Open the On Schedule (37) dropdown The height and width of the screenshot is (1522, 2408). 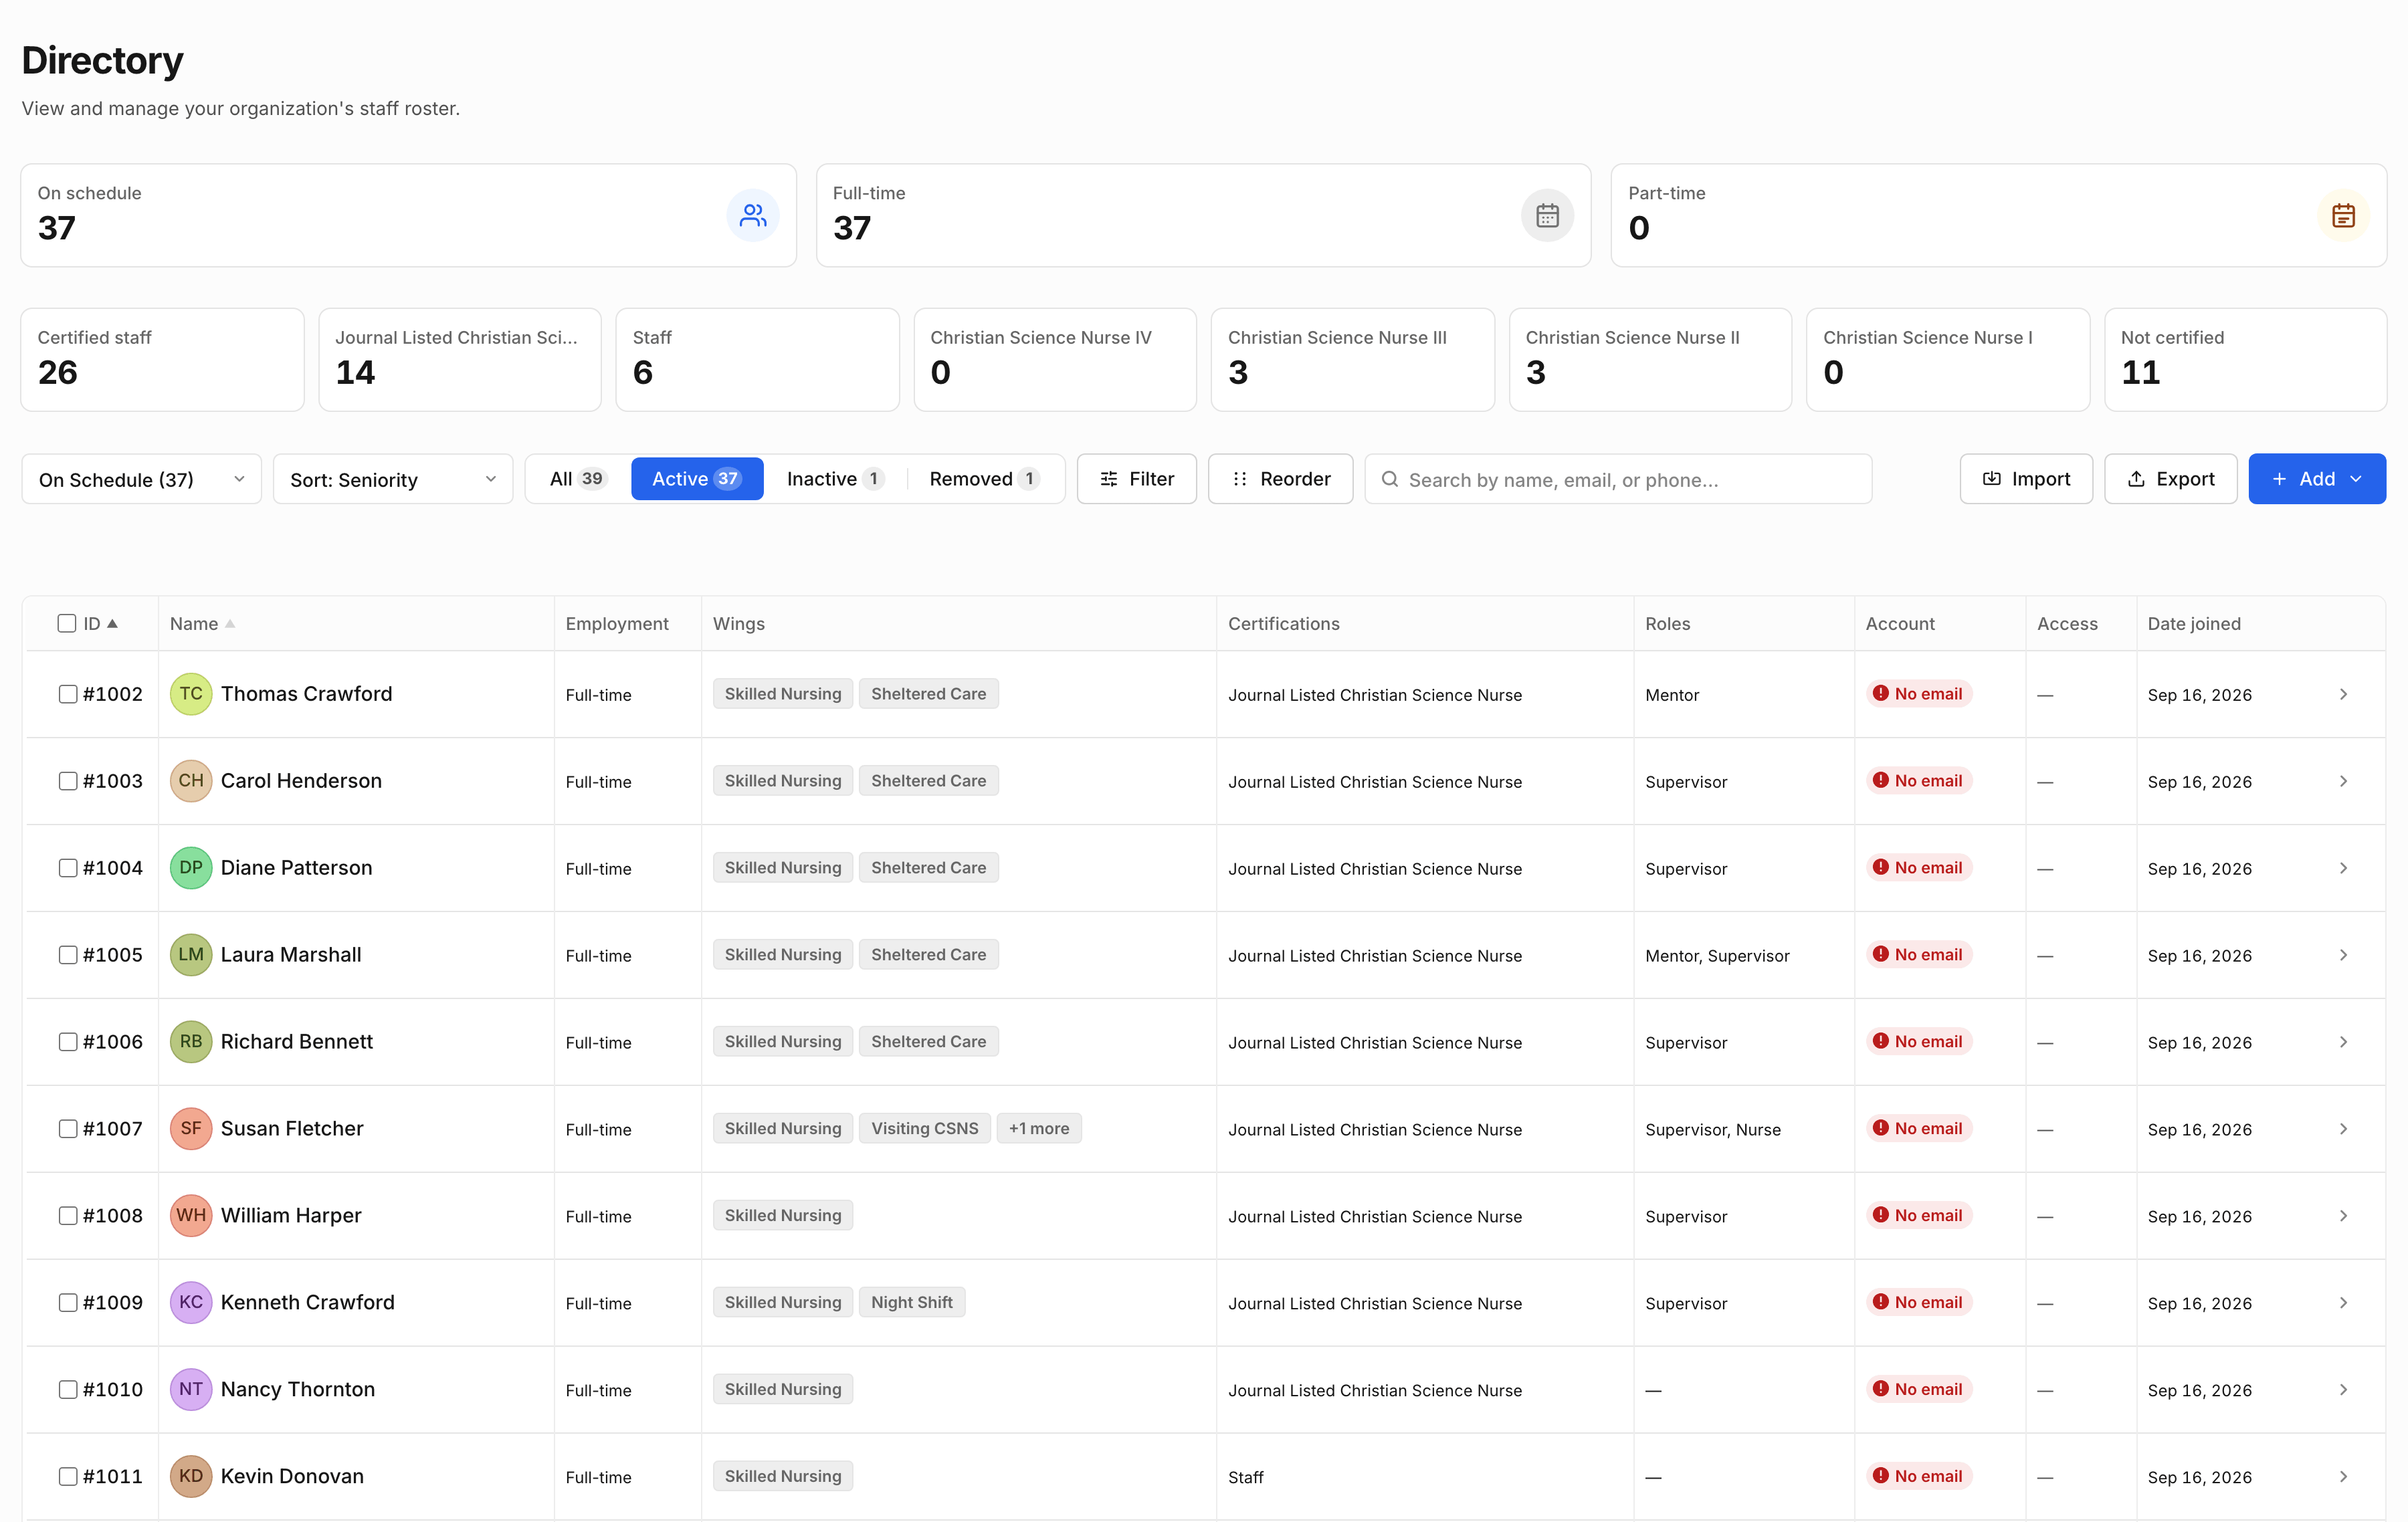pos(141,480)
